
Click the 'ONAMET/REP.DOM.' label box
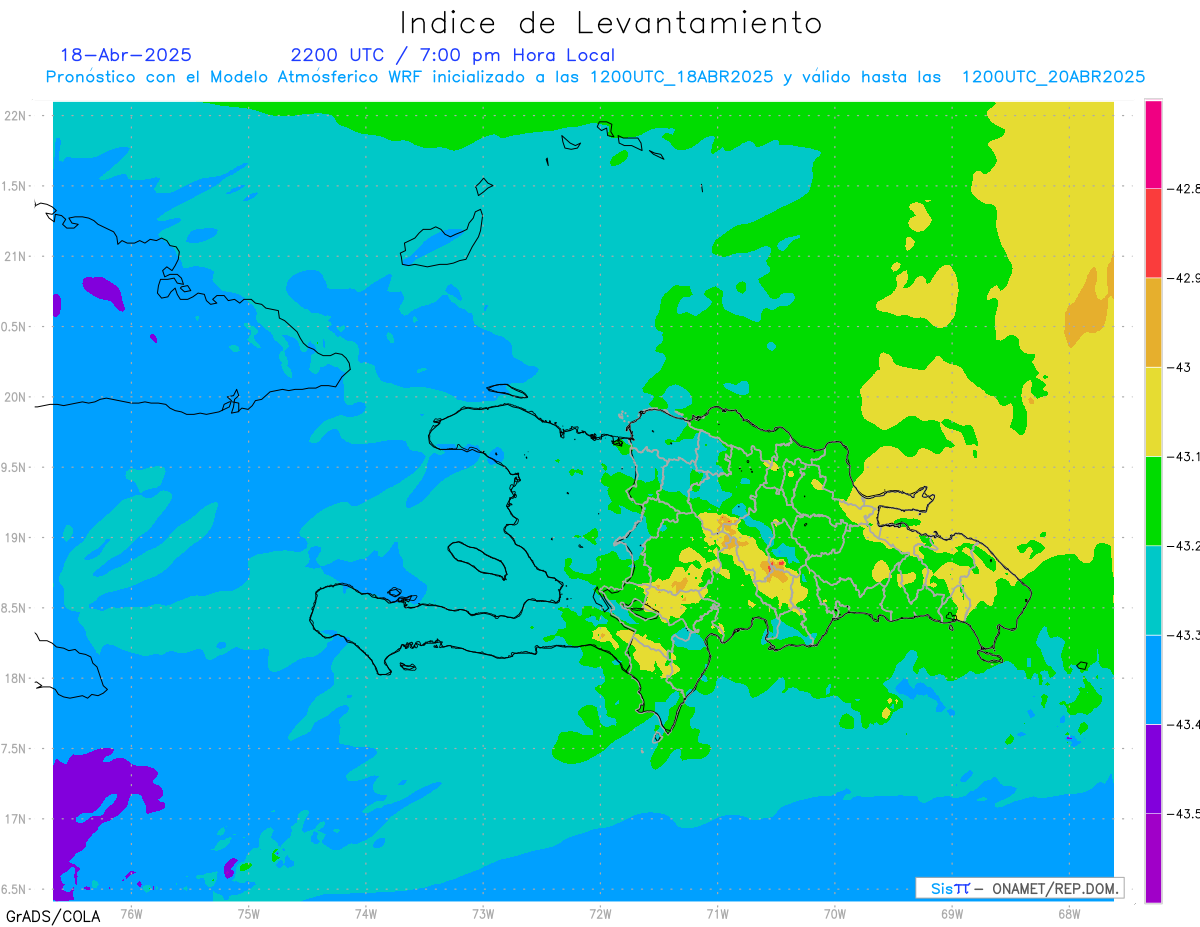(x=1019, y=888)
